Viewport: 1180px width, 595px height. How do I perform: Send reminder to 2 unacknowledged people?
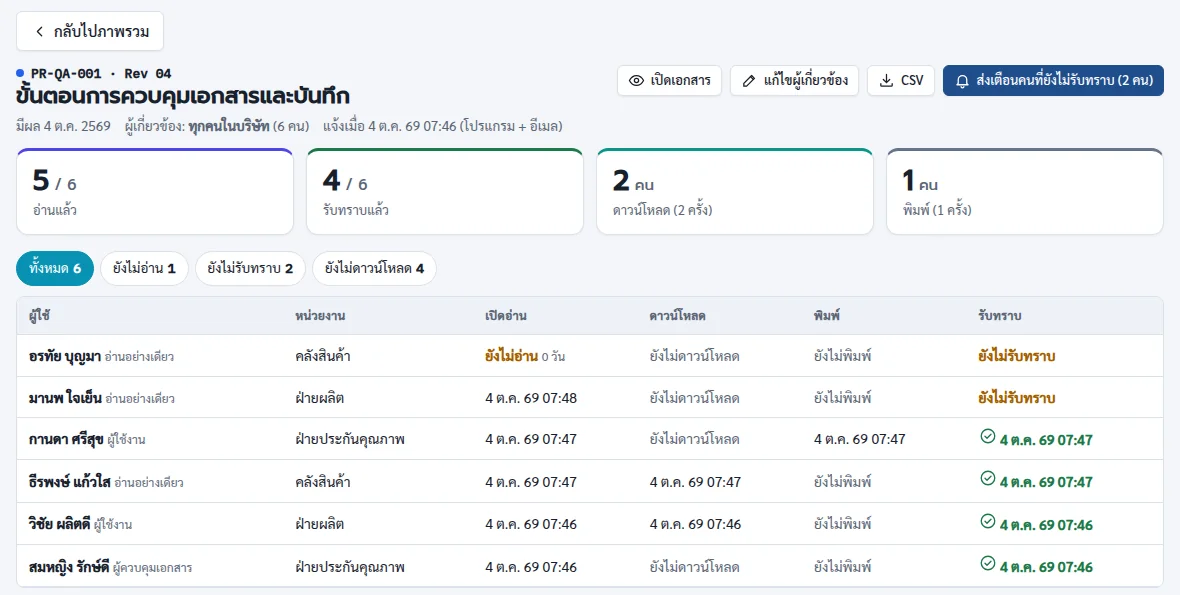pos(1054,80)
